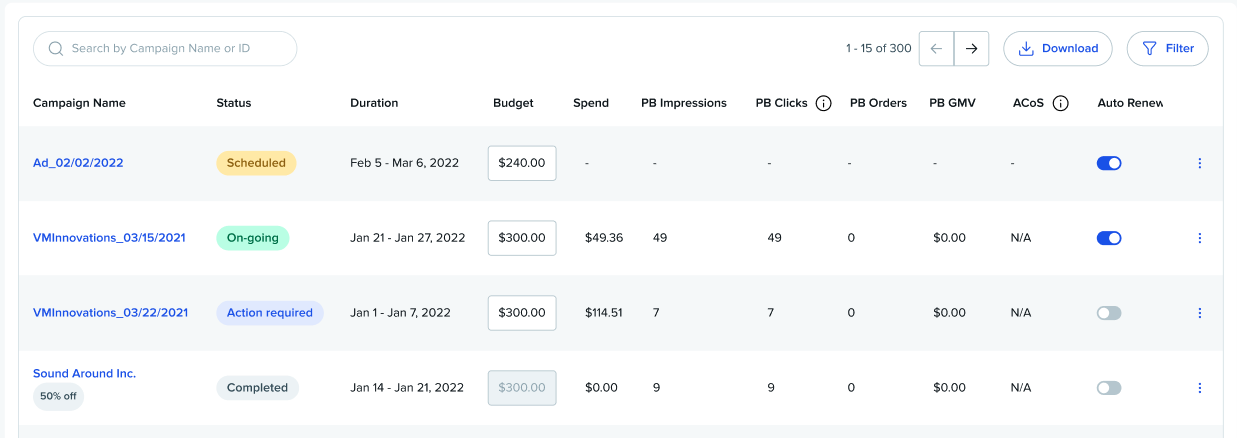Click the Campaign Name column header

[79, 103]
